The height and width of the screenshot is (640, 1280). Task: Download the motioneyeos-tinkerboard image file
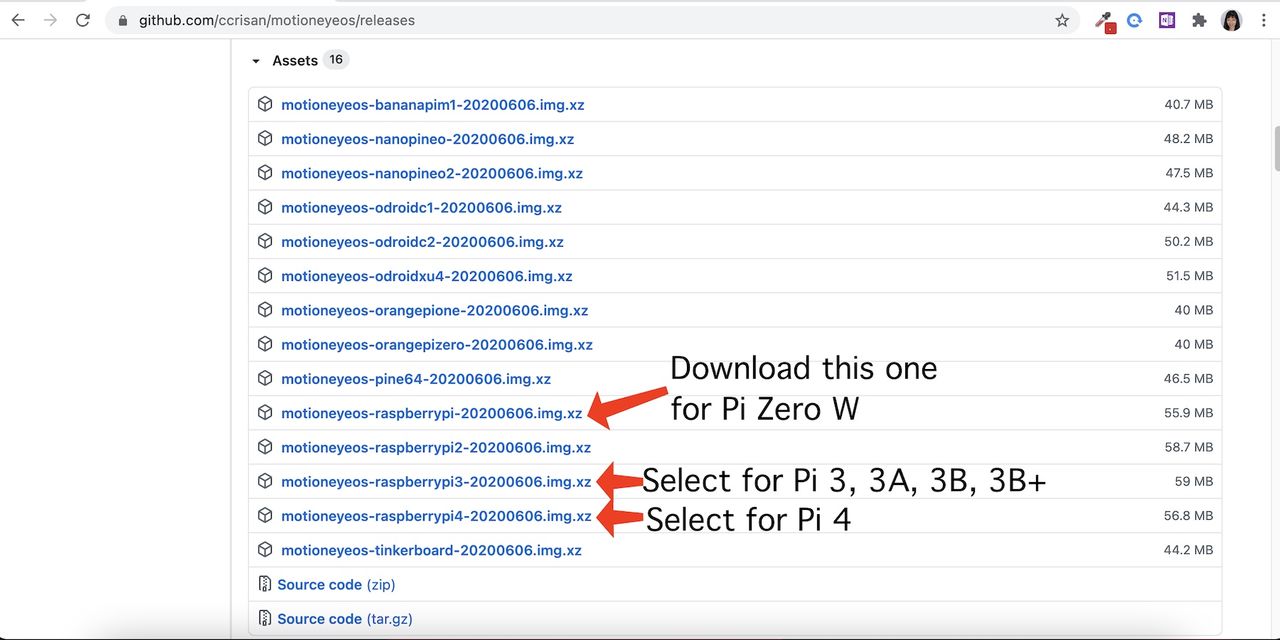[431, 550]
